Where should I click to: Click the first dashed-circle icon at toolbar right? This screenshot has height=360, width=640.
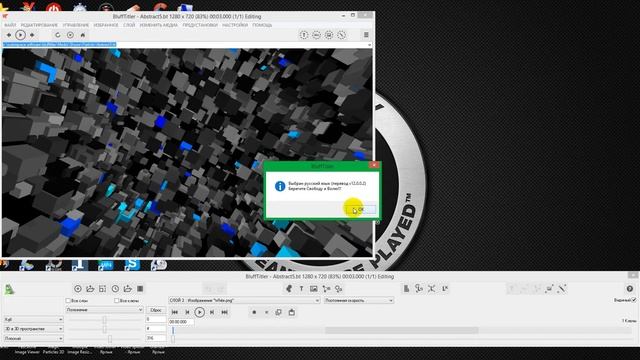[x=304, y=35]
